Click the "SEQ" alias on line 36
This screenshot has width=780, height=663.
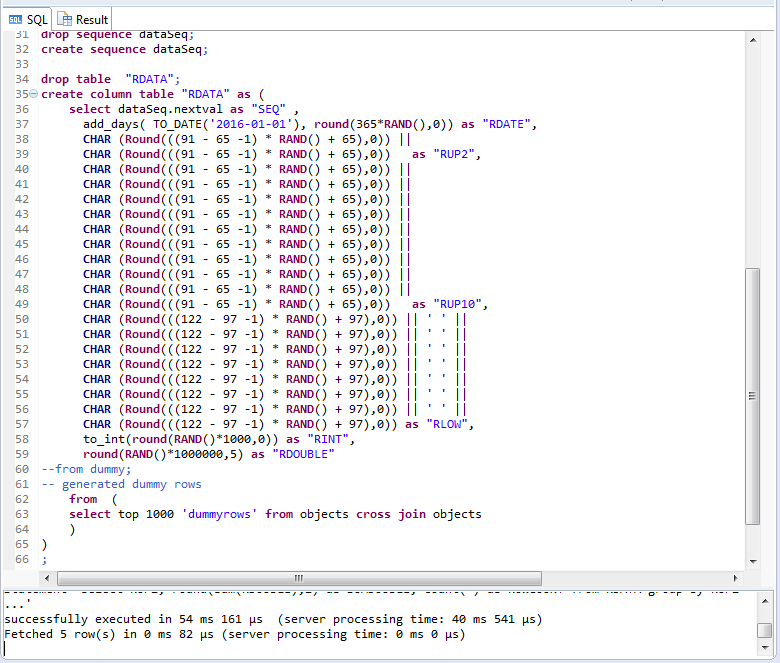(269, 109)
